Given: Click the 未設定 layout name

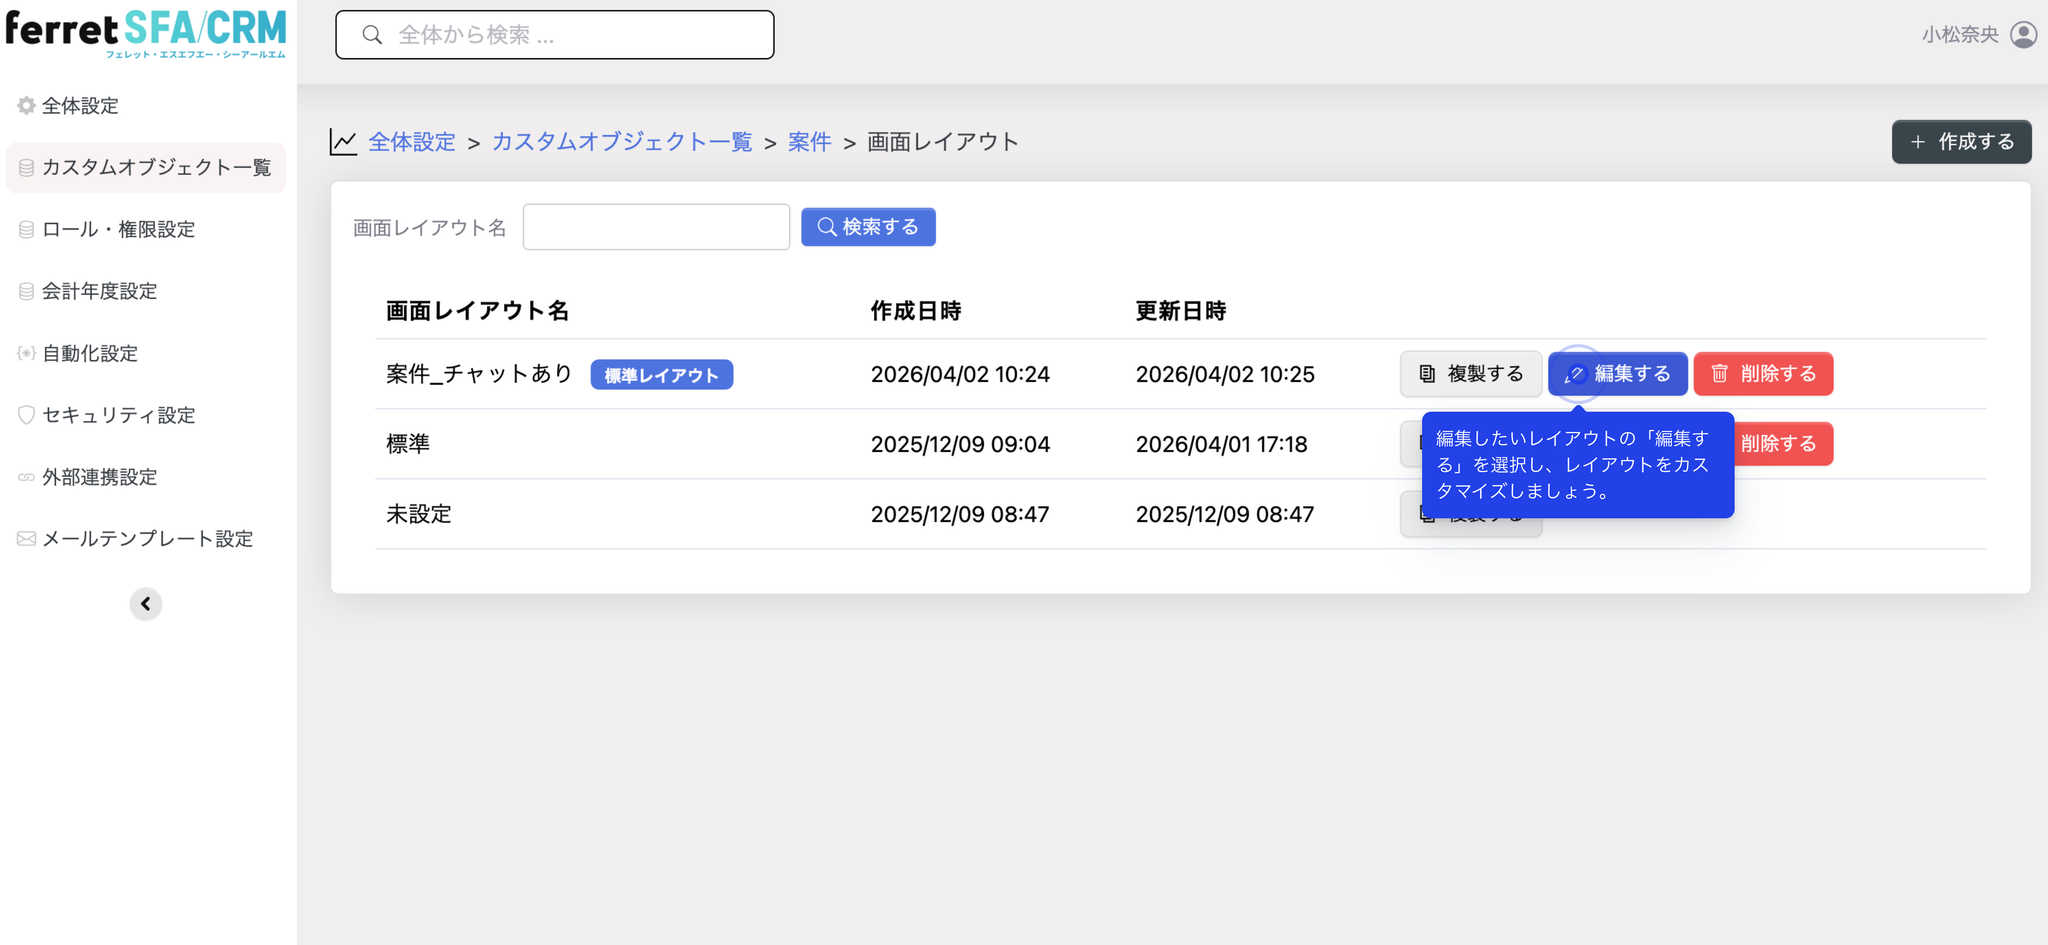Looking at the screenshot, I should point(419,514).
